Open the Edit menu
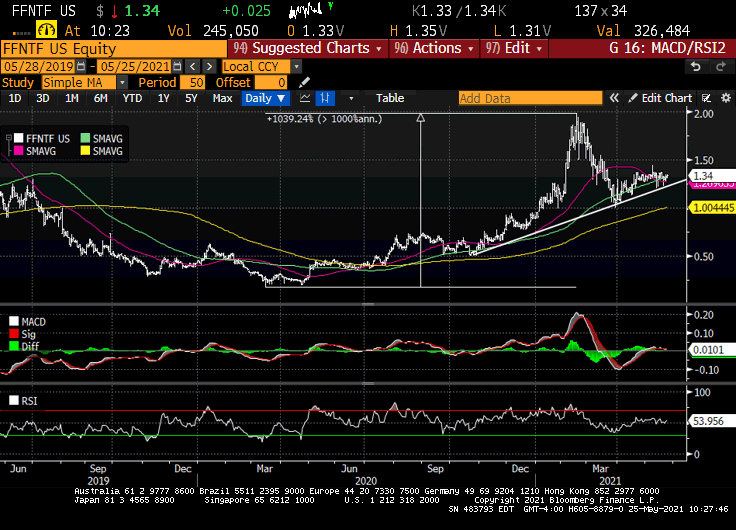The width and height of the screenshot is (736, 530). (x=514, y=48)
